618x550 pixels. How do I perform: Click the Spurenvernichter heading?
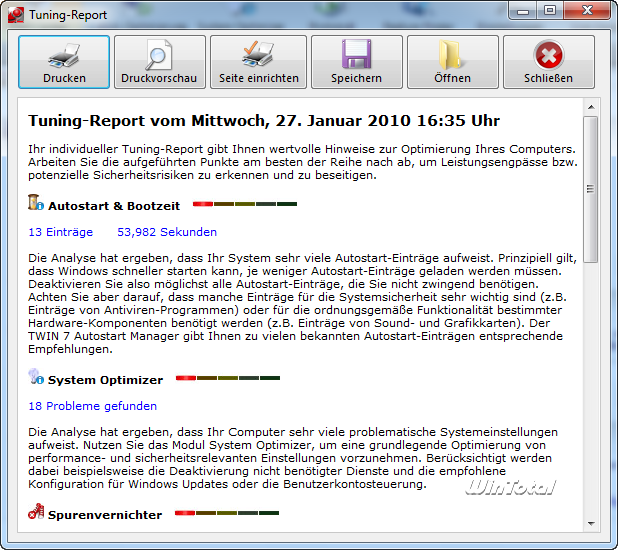coord(105,515)
